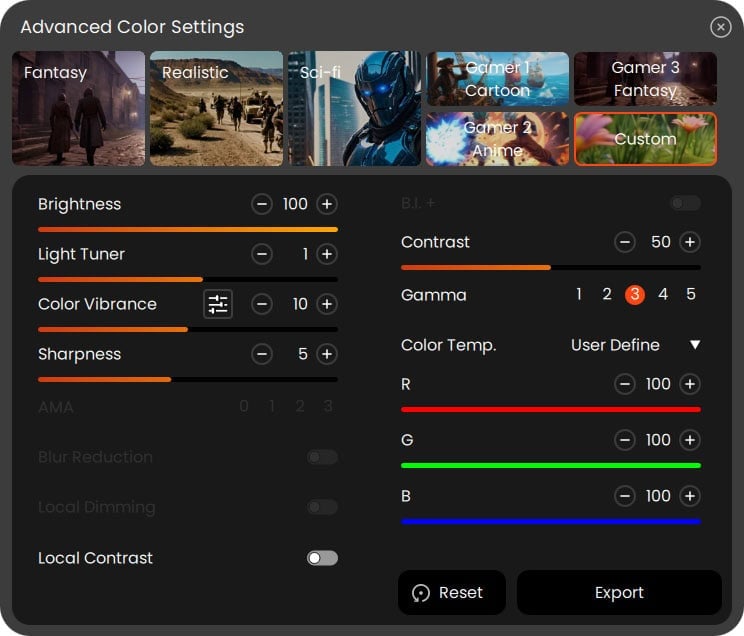This screenshot has width=744, height=636.
Task: Click the Sharpness value 5
Action: tap(303, 354)
